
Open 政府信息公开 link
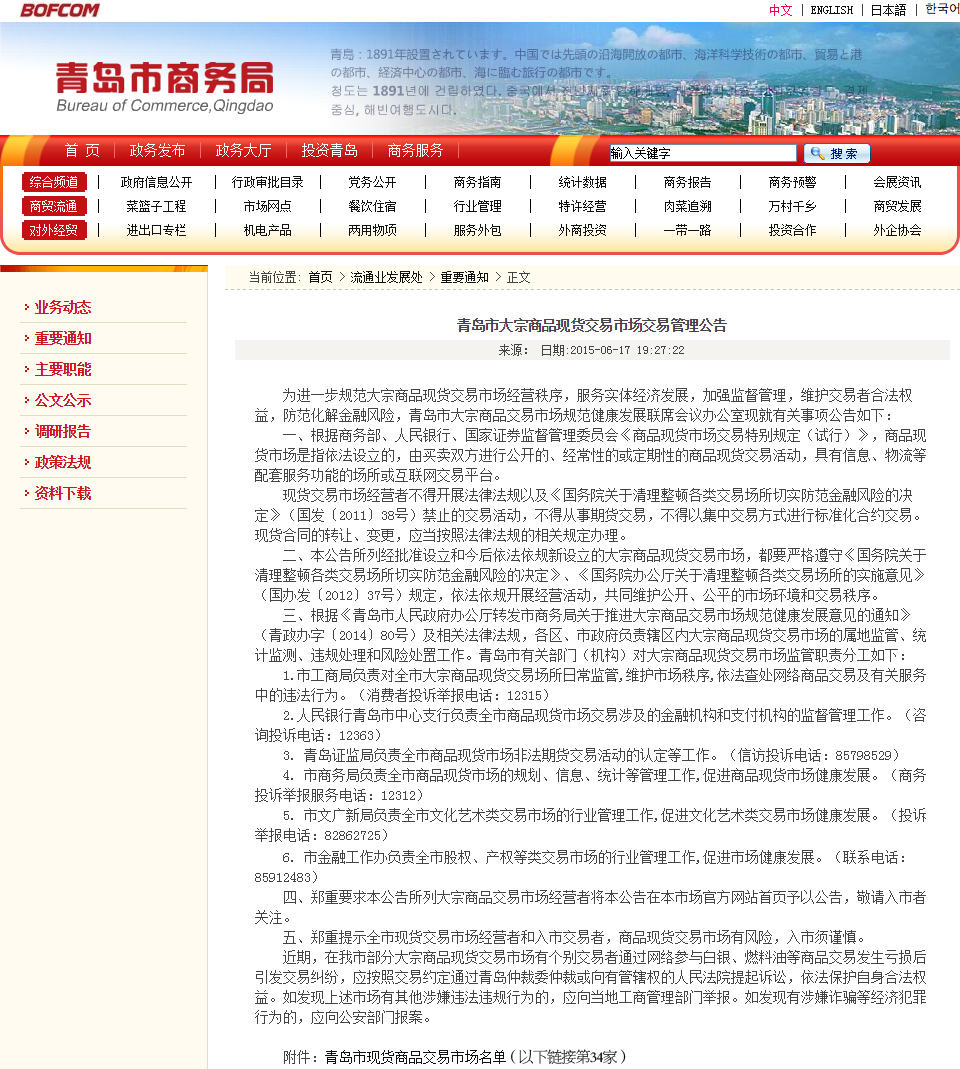156,182
